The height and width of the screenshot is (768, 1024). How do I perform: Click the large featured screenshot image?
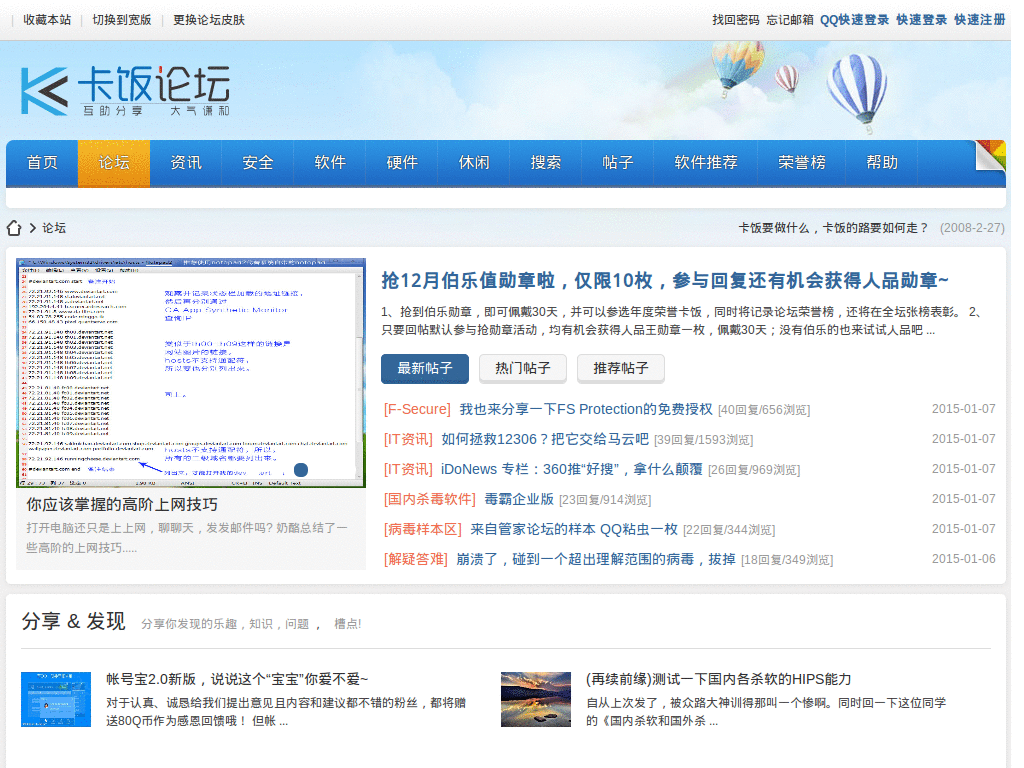191,373
